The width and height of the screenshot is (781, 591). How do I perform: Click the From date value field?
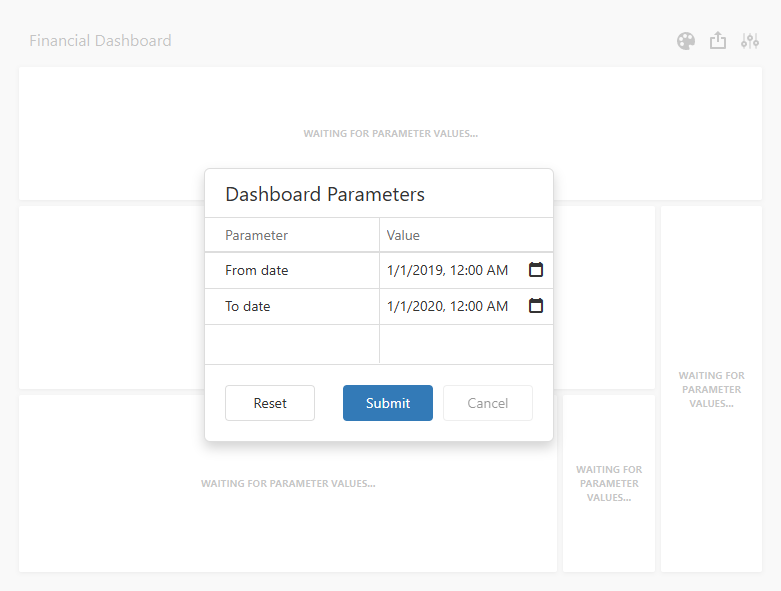448,270
